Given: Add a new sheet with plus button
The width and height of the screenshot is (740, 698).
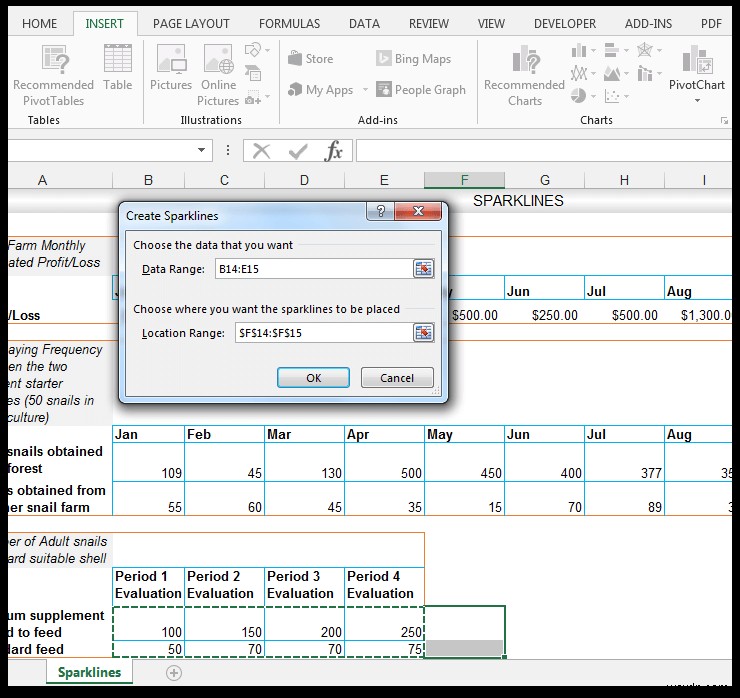Looking at the screenshot, I should (174, 673).
